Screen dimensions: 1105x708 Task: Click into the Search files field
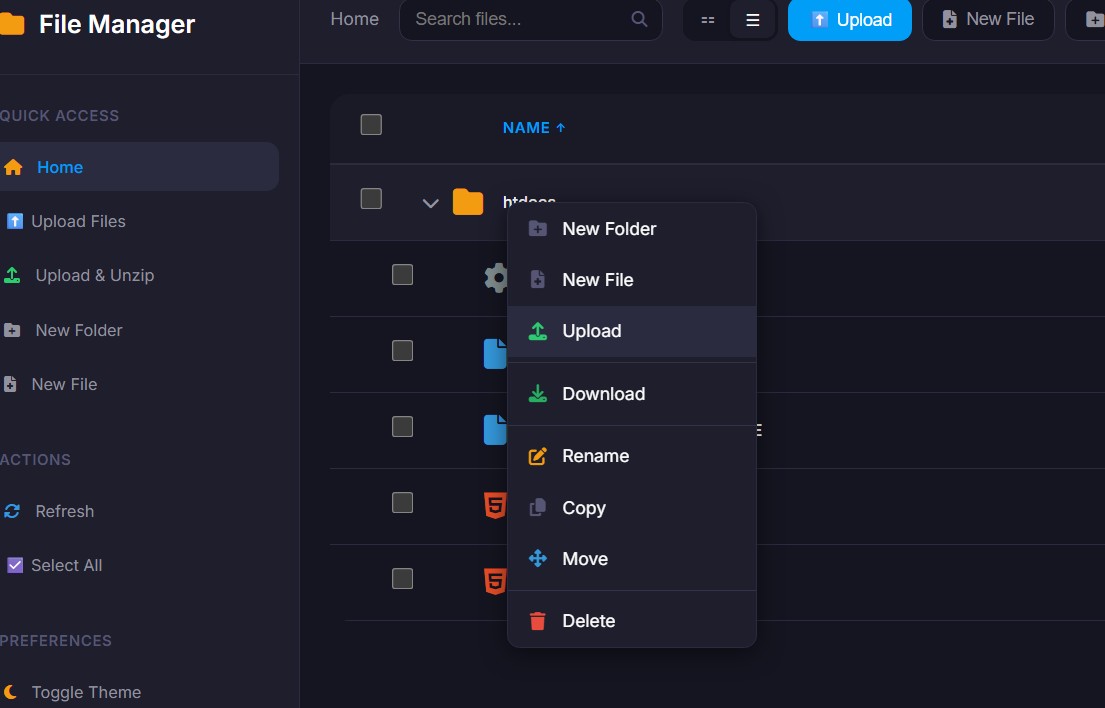pyautogui.click(x=520, y=19)
